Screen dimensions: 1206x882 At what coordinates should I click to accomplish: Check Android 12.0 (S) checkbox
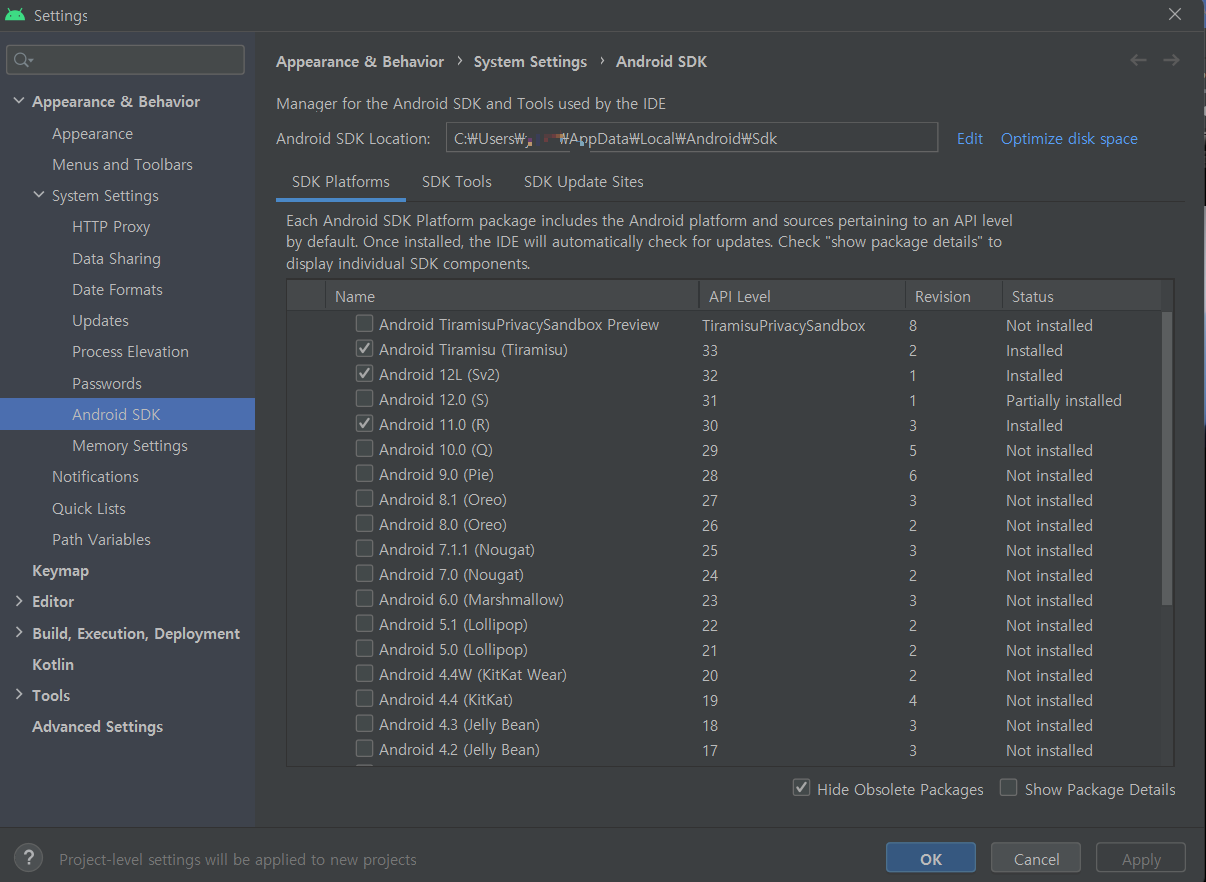[365, 399]
